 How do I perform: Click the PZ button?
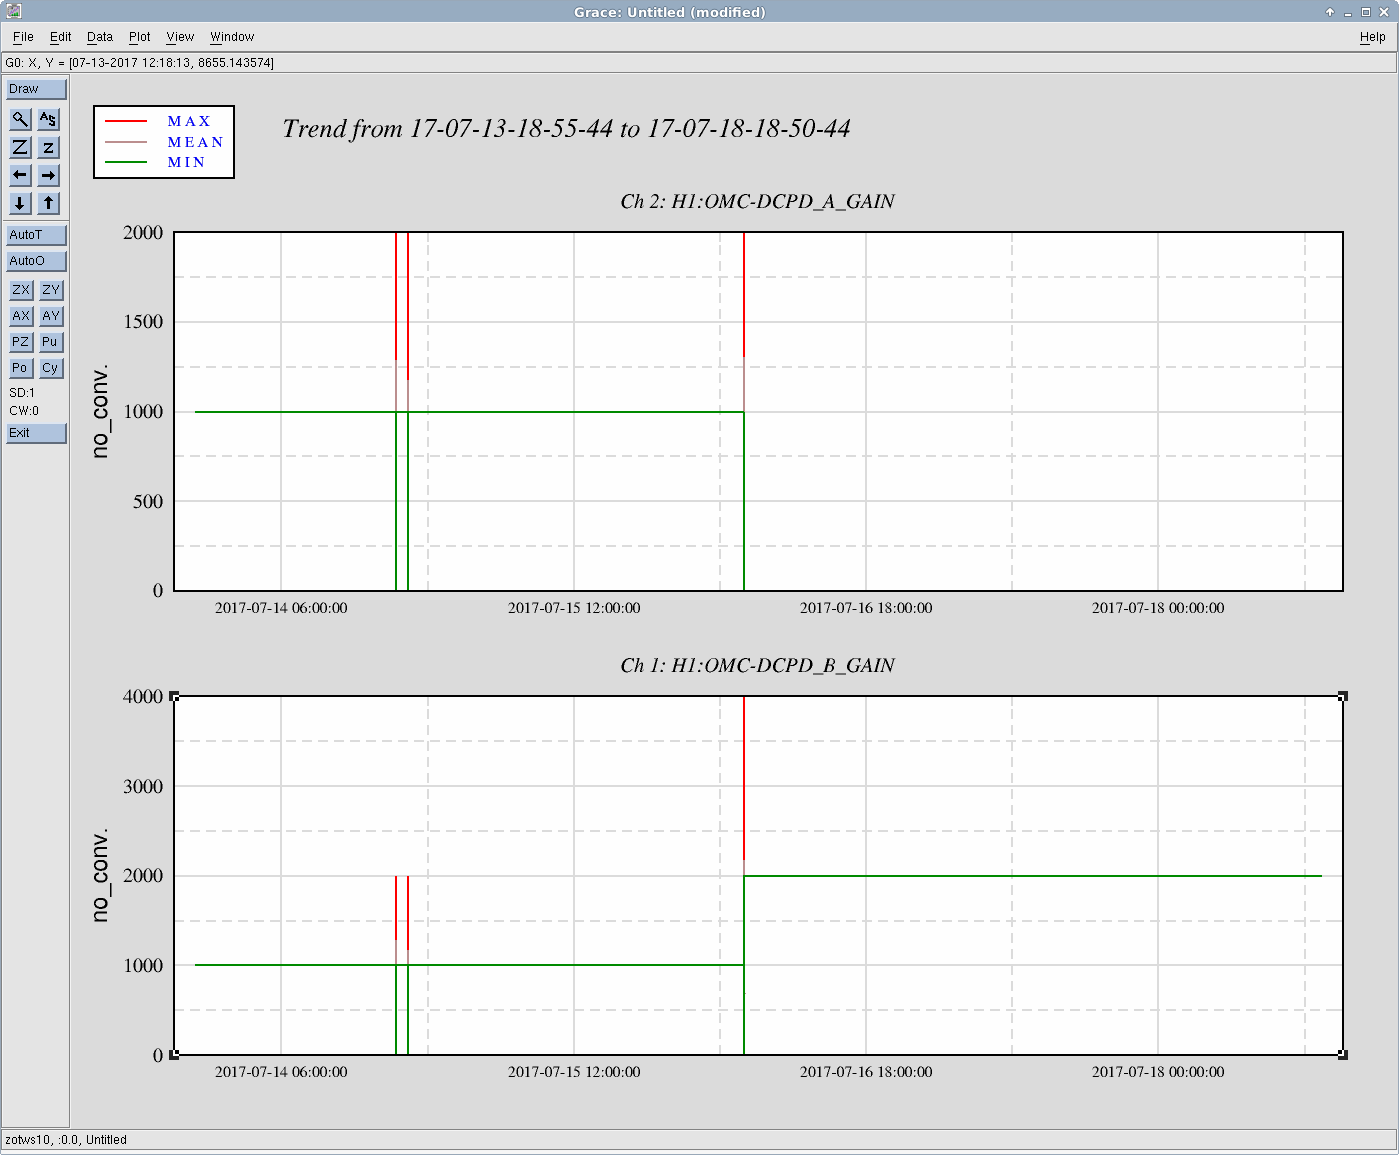click(21, 342)
